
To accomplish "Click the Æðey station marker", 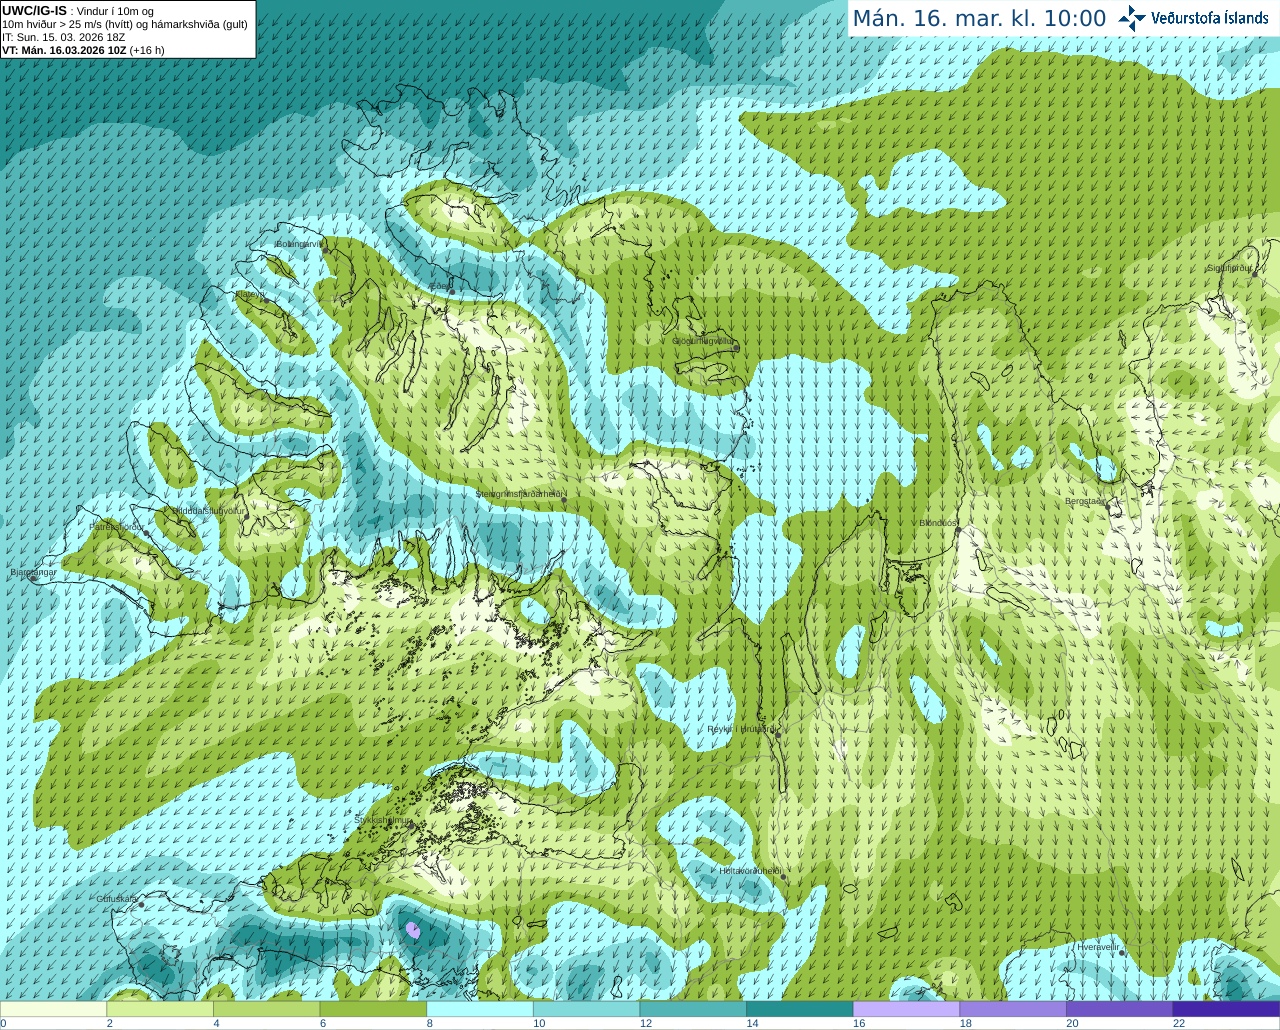I will (452, 291).
